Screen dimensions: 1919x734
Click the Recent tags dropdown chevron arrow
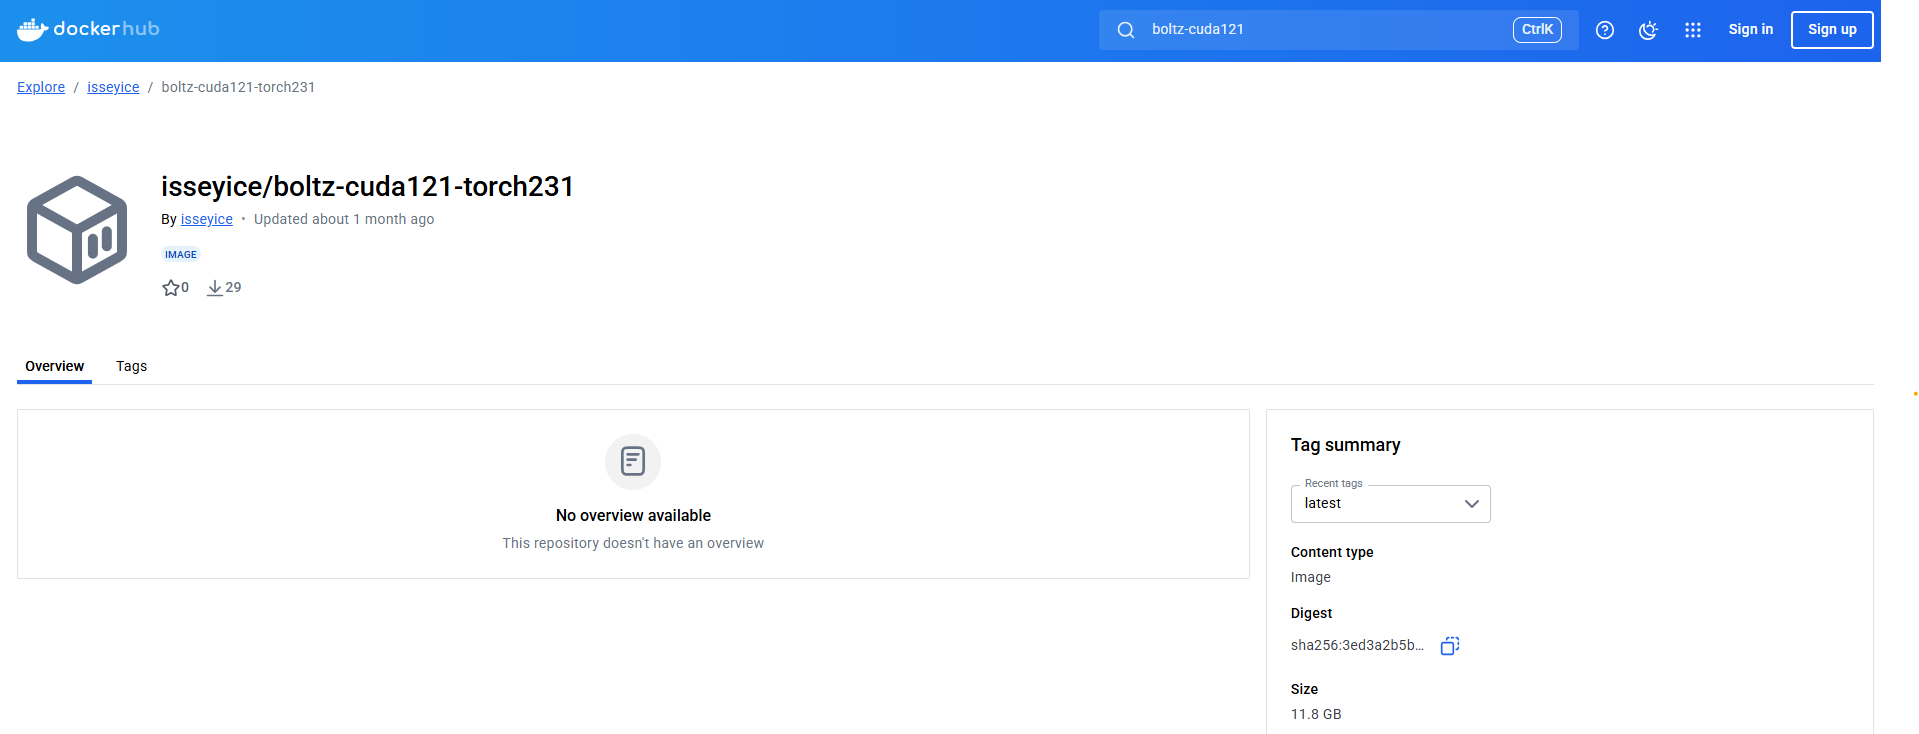(1471, 504)
